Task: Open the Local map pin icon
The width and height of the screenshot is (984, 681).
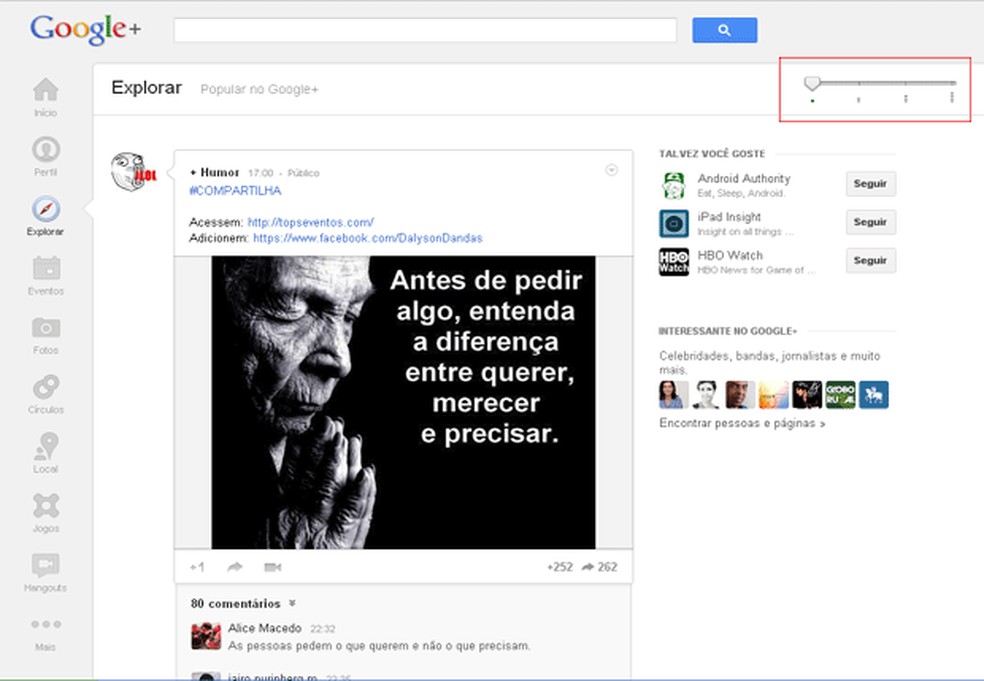Action: coord(46,446)
